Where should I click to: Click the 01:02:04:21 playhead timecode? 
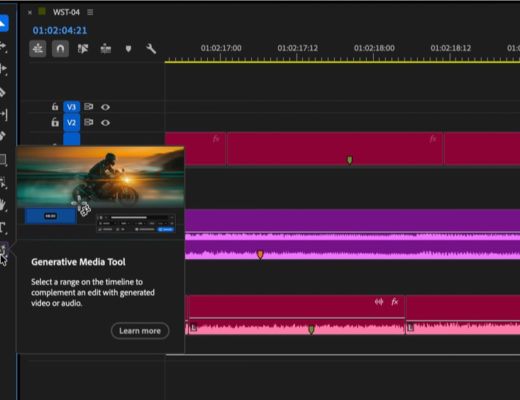click(60, 30)
